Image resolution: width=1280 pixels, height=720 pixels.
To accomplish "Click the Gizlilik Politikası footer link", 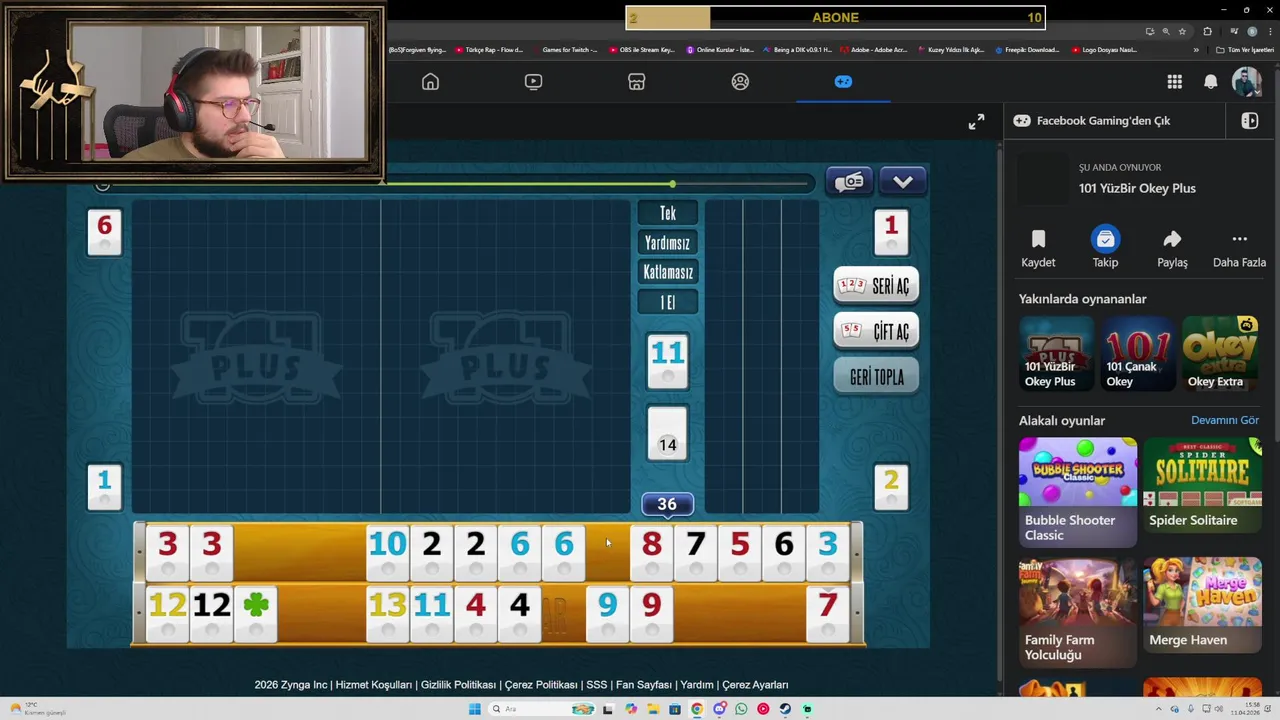I will click(x=459, y=685).
